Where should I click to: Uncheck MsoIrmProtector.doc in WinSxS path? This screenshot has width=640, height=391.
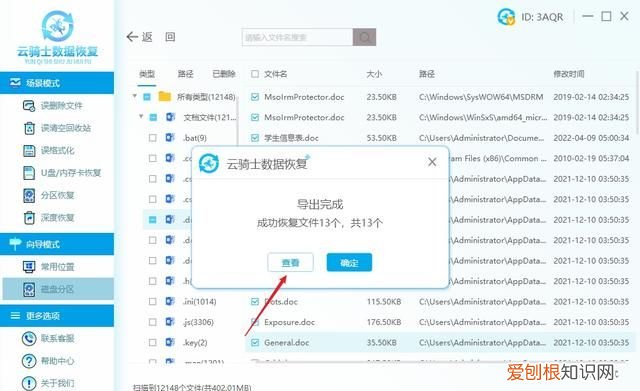tap(255, 117)
